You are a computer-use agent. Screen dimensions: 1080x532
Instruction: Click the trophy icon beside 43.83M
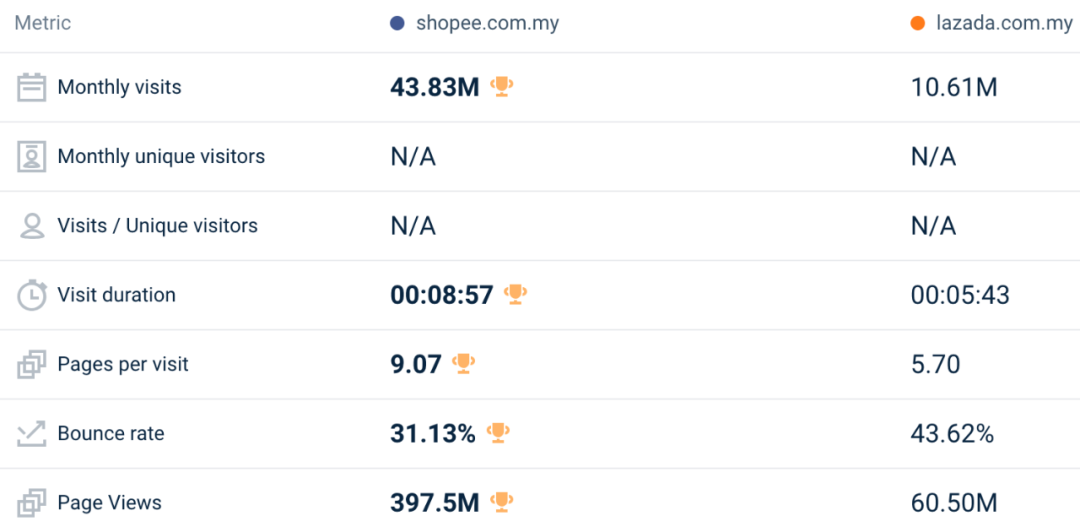[x=502, y=87]
